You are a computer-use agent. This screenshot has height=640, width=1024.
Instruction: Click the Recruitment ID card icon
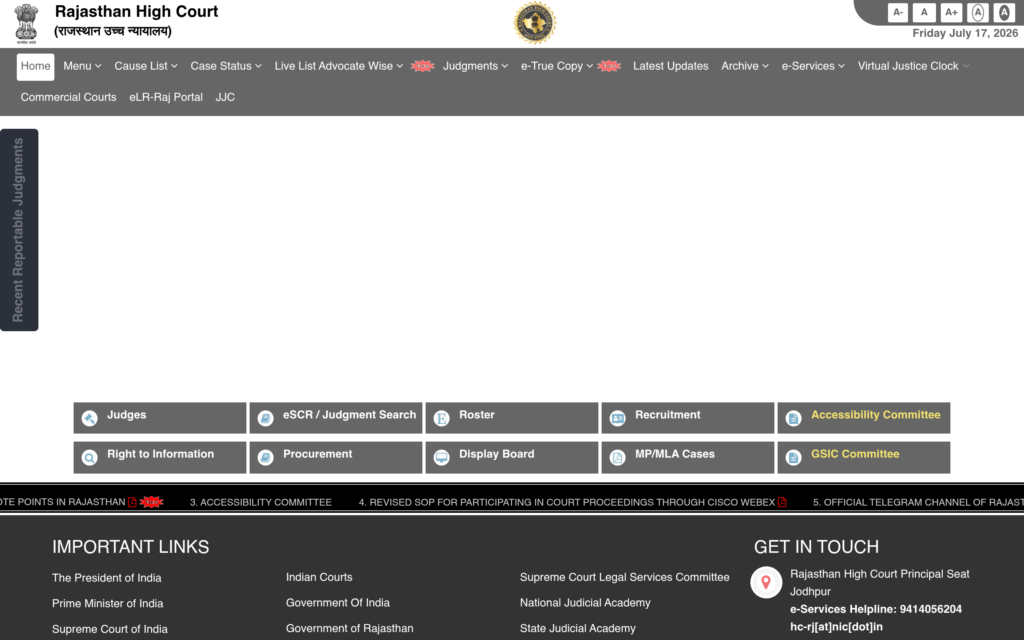point(618,418)
